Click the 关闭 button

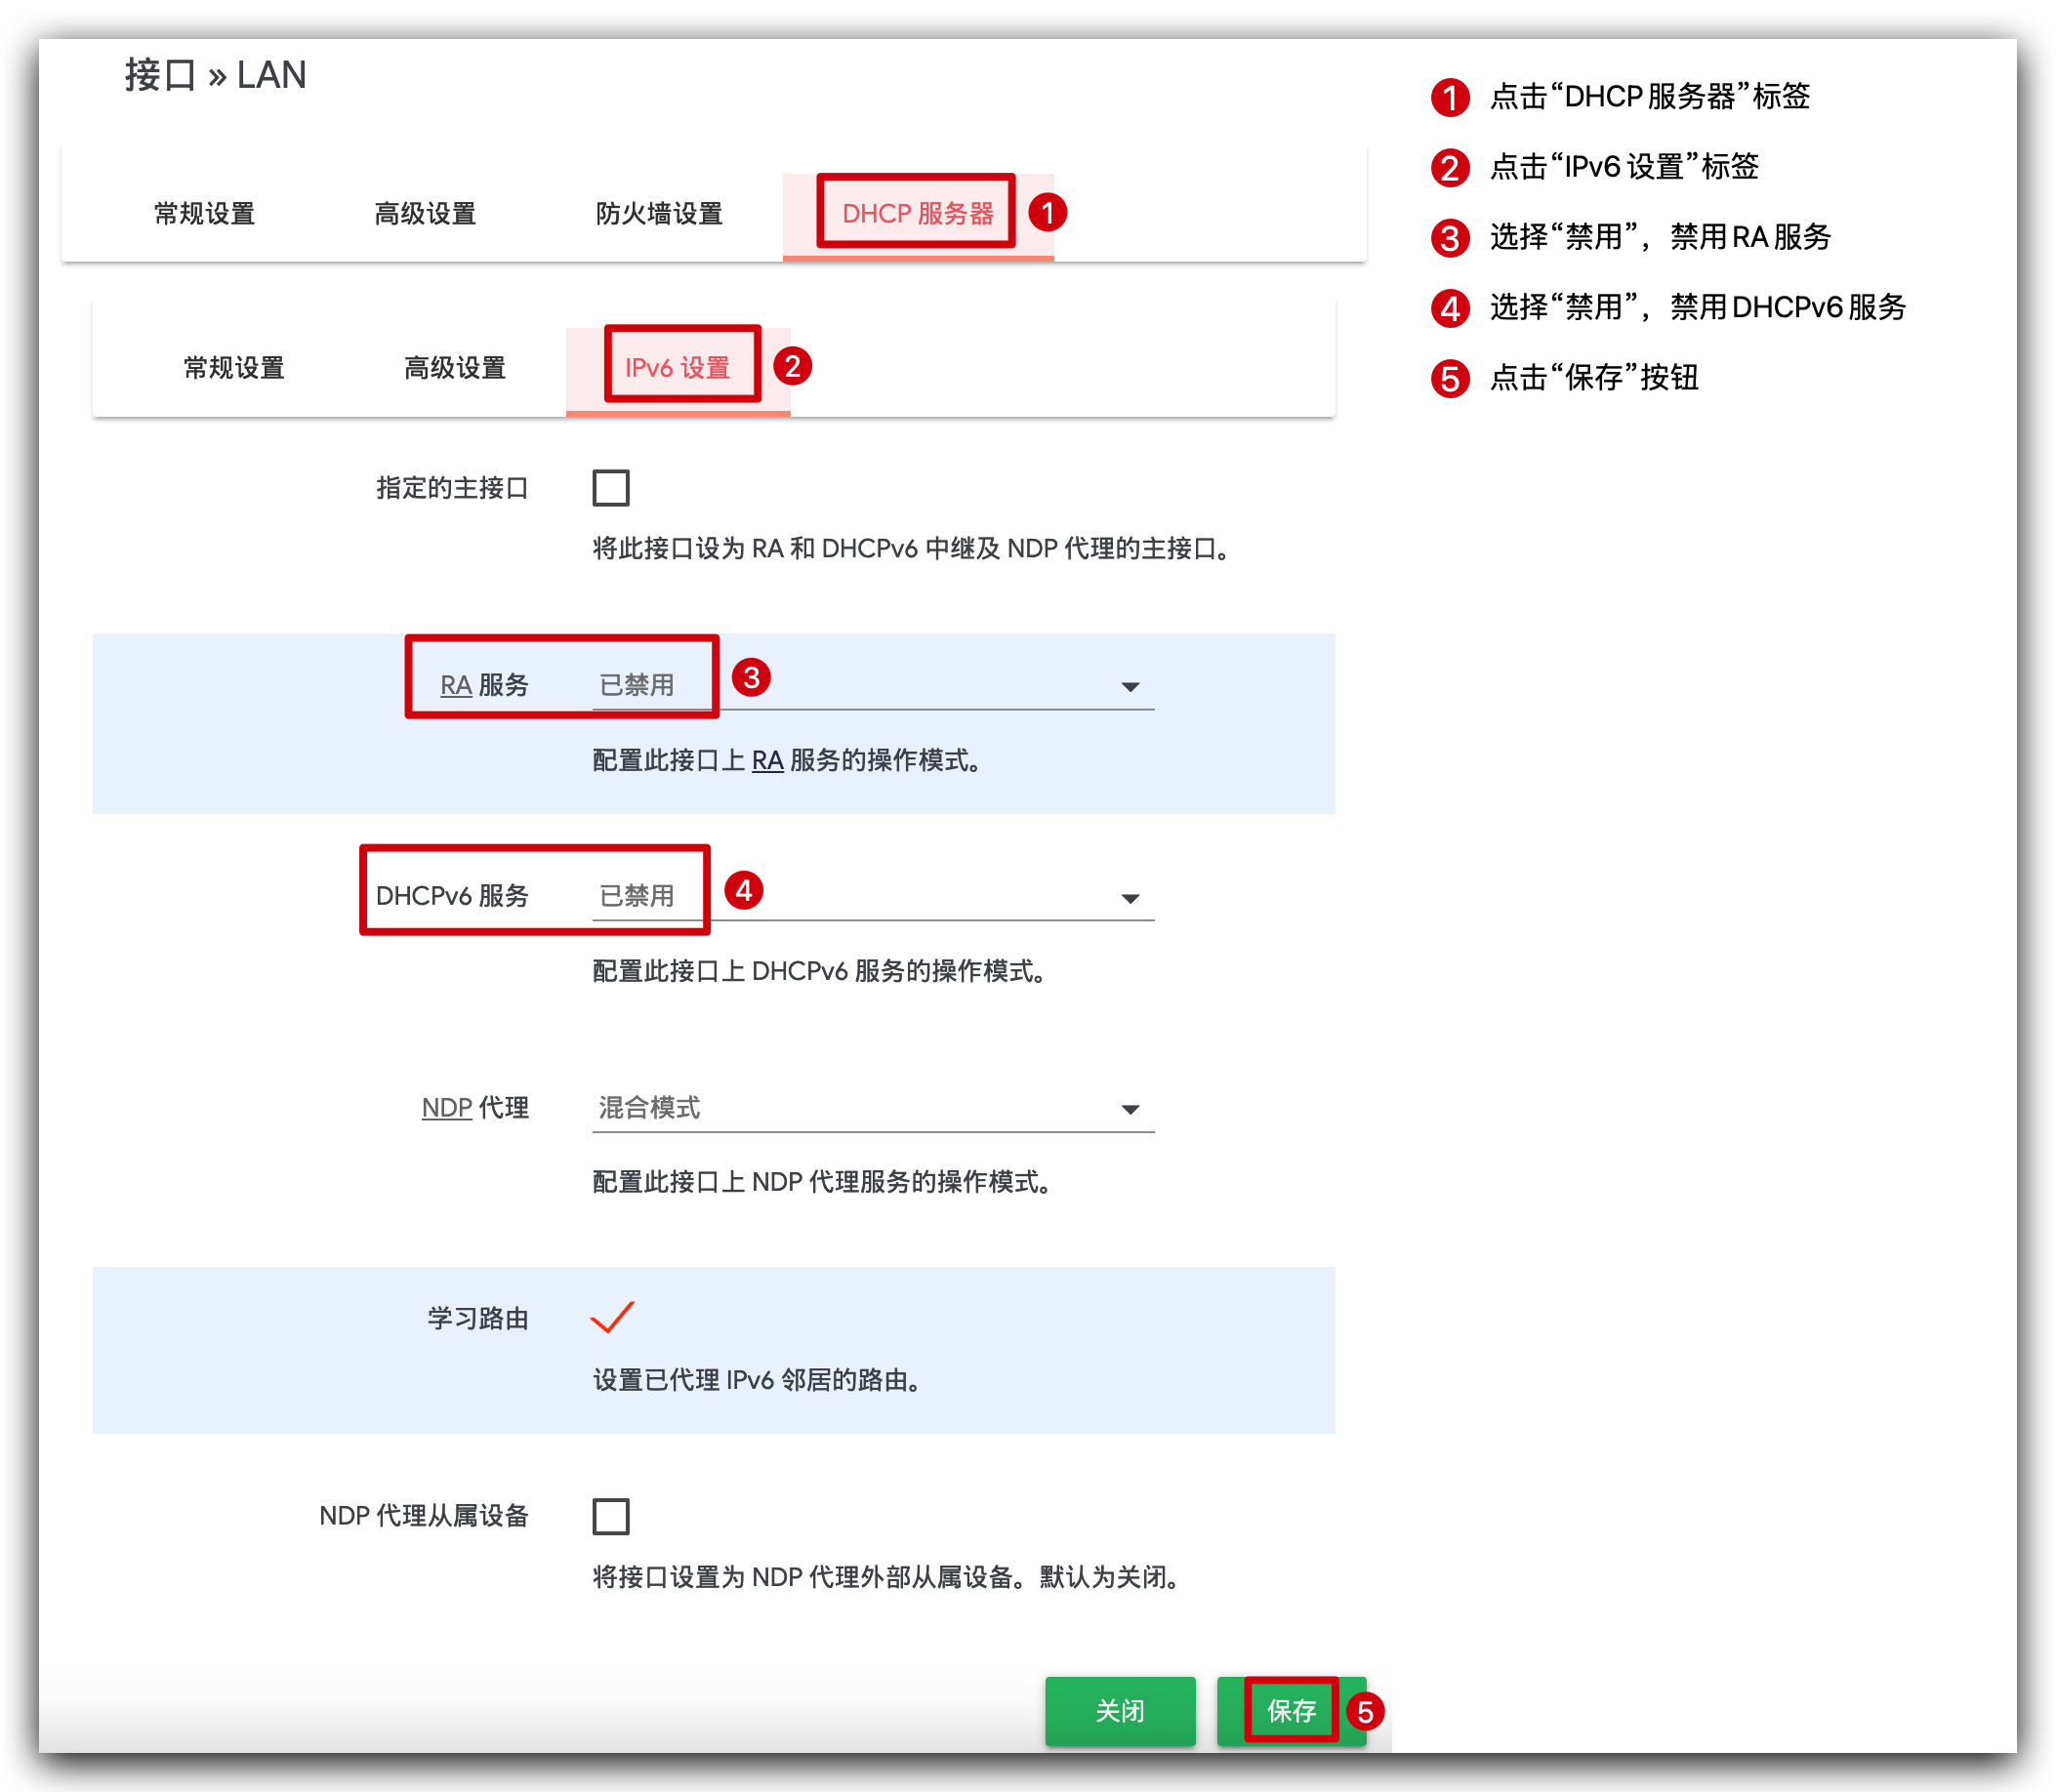(1120, 1711)
